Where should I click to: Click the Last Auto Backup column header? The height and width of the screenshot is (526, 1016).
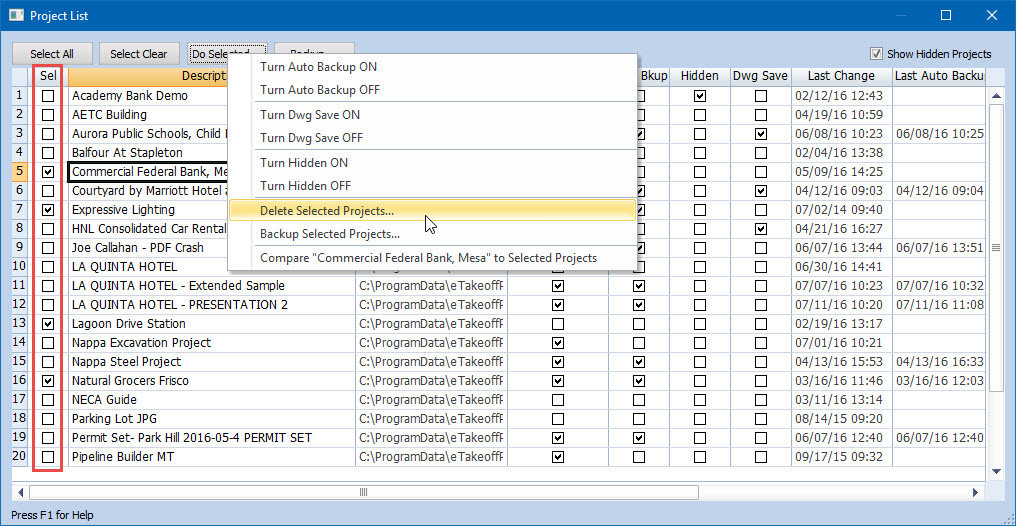[939, 76]
